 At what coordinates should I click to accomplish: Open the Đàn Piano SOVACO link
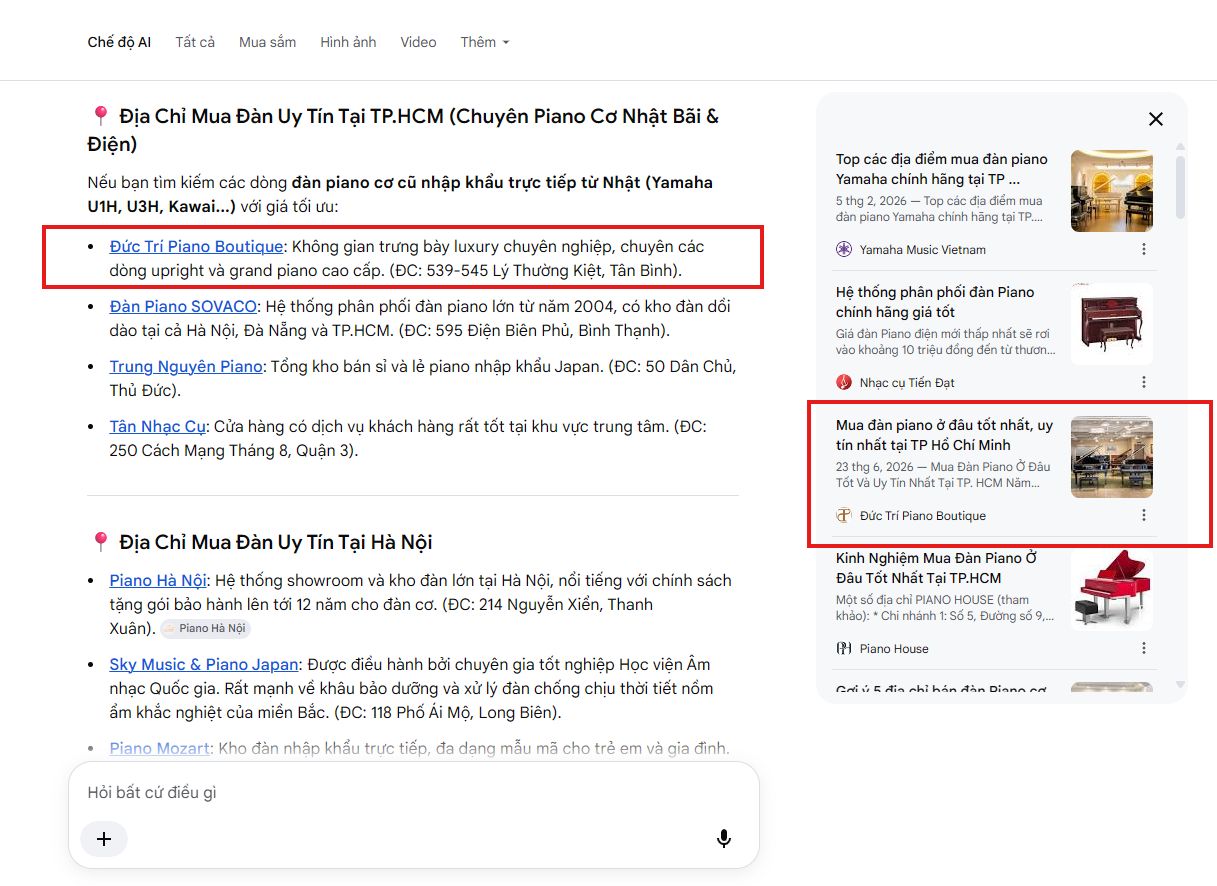point(183,306)
